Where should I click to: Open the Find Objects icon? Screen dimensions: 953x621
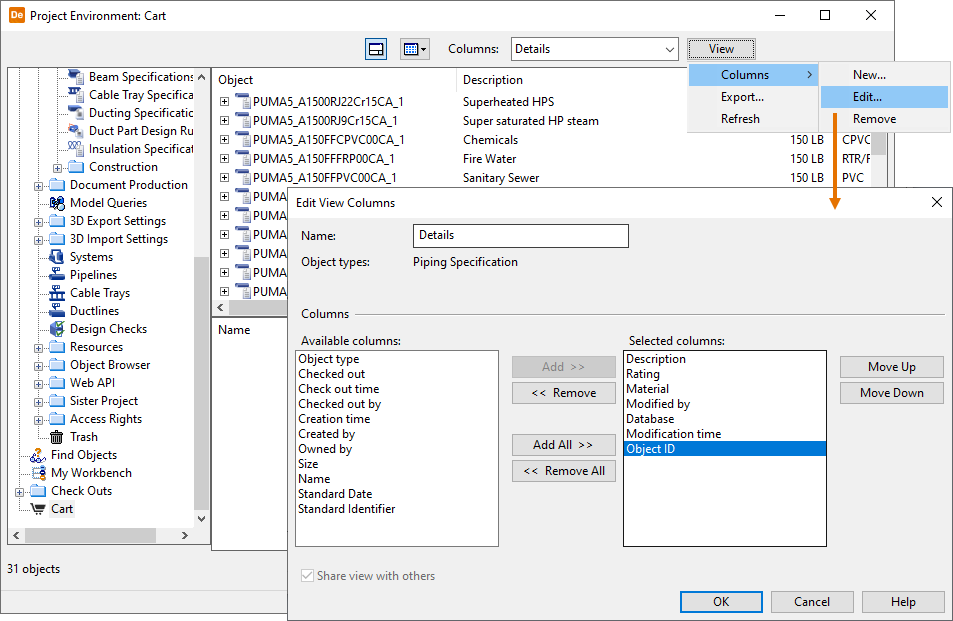[38, 455]
